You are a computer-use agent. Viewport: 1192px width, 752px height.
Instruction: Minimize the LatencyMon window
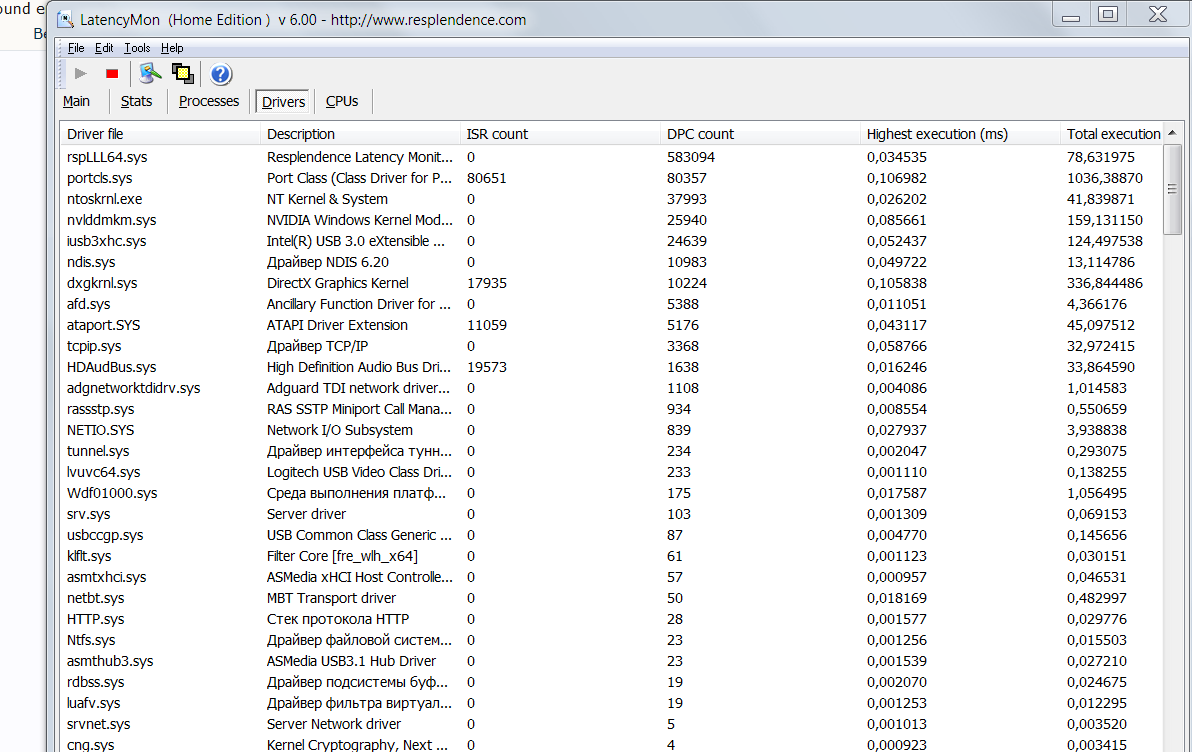point(1071,14)
